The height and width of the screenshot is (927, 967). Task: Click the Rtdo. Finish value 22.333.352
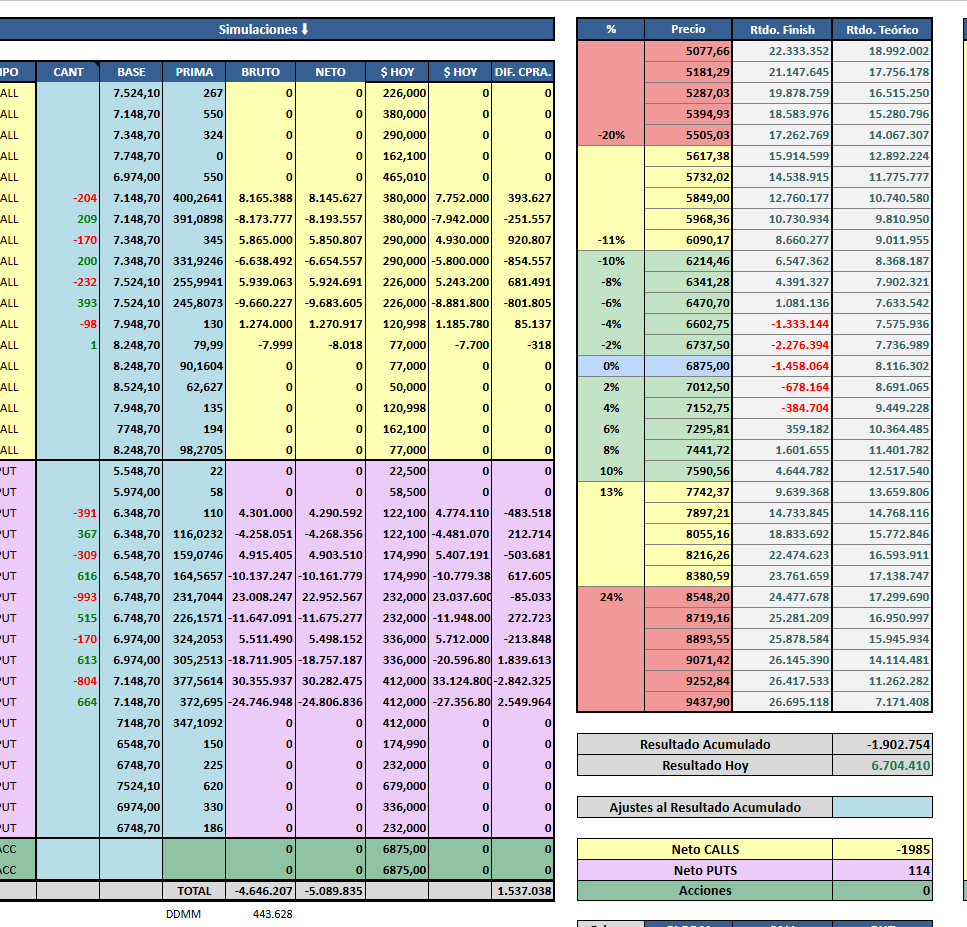pyautogui.click(x=782, y=51)
